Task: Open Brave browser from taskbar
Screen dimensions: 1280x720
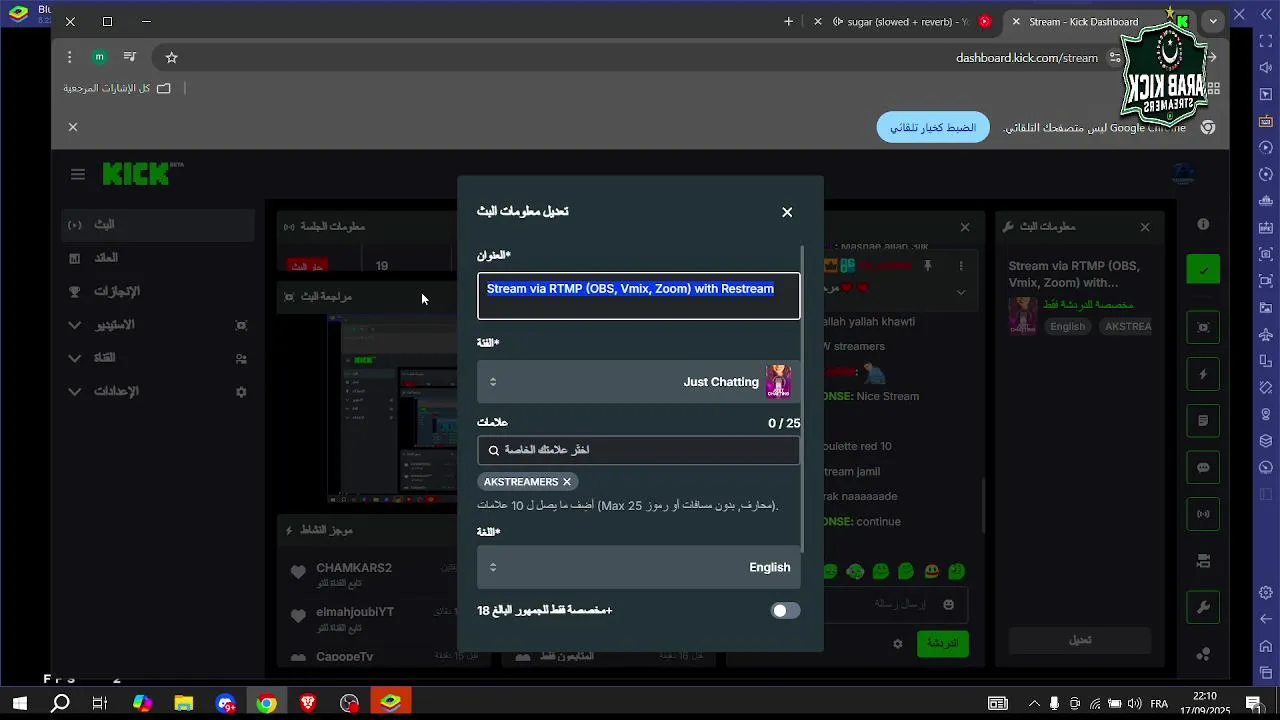Action: pyautogui.click(x=308, y=703)
